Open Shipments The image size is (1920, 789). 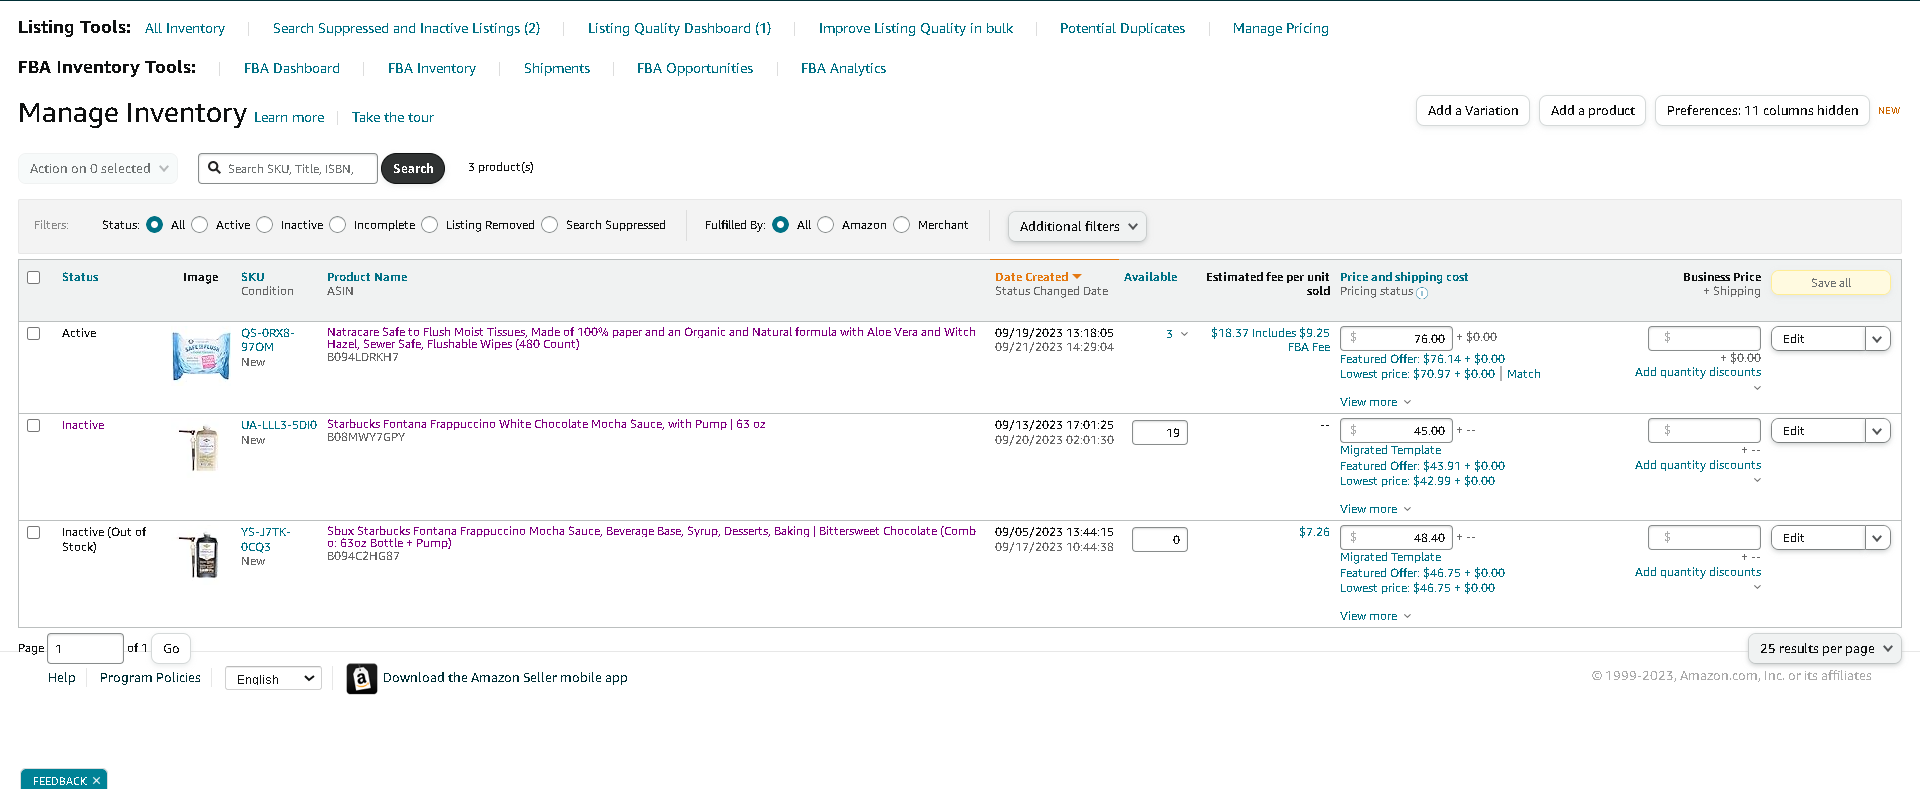[x=557, y=68]
